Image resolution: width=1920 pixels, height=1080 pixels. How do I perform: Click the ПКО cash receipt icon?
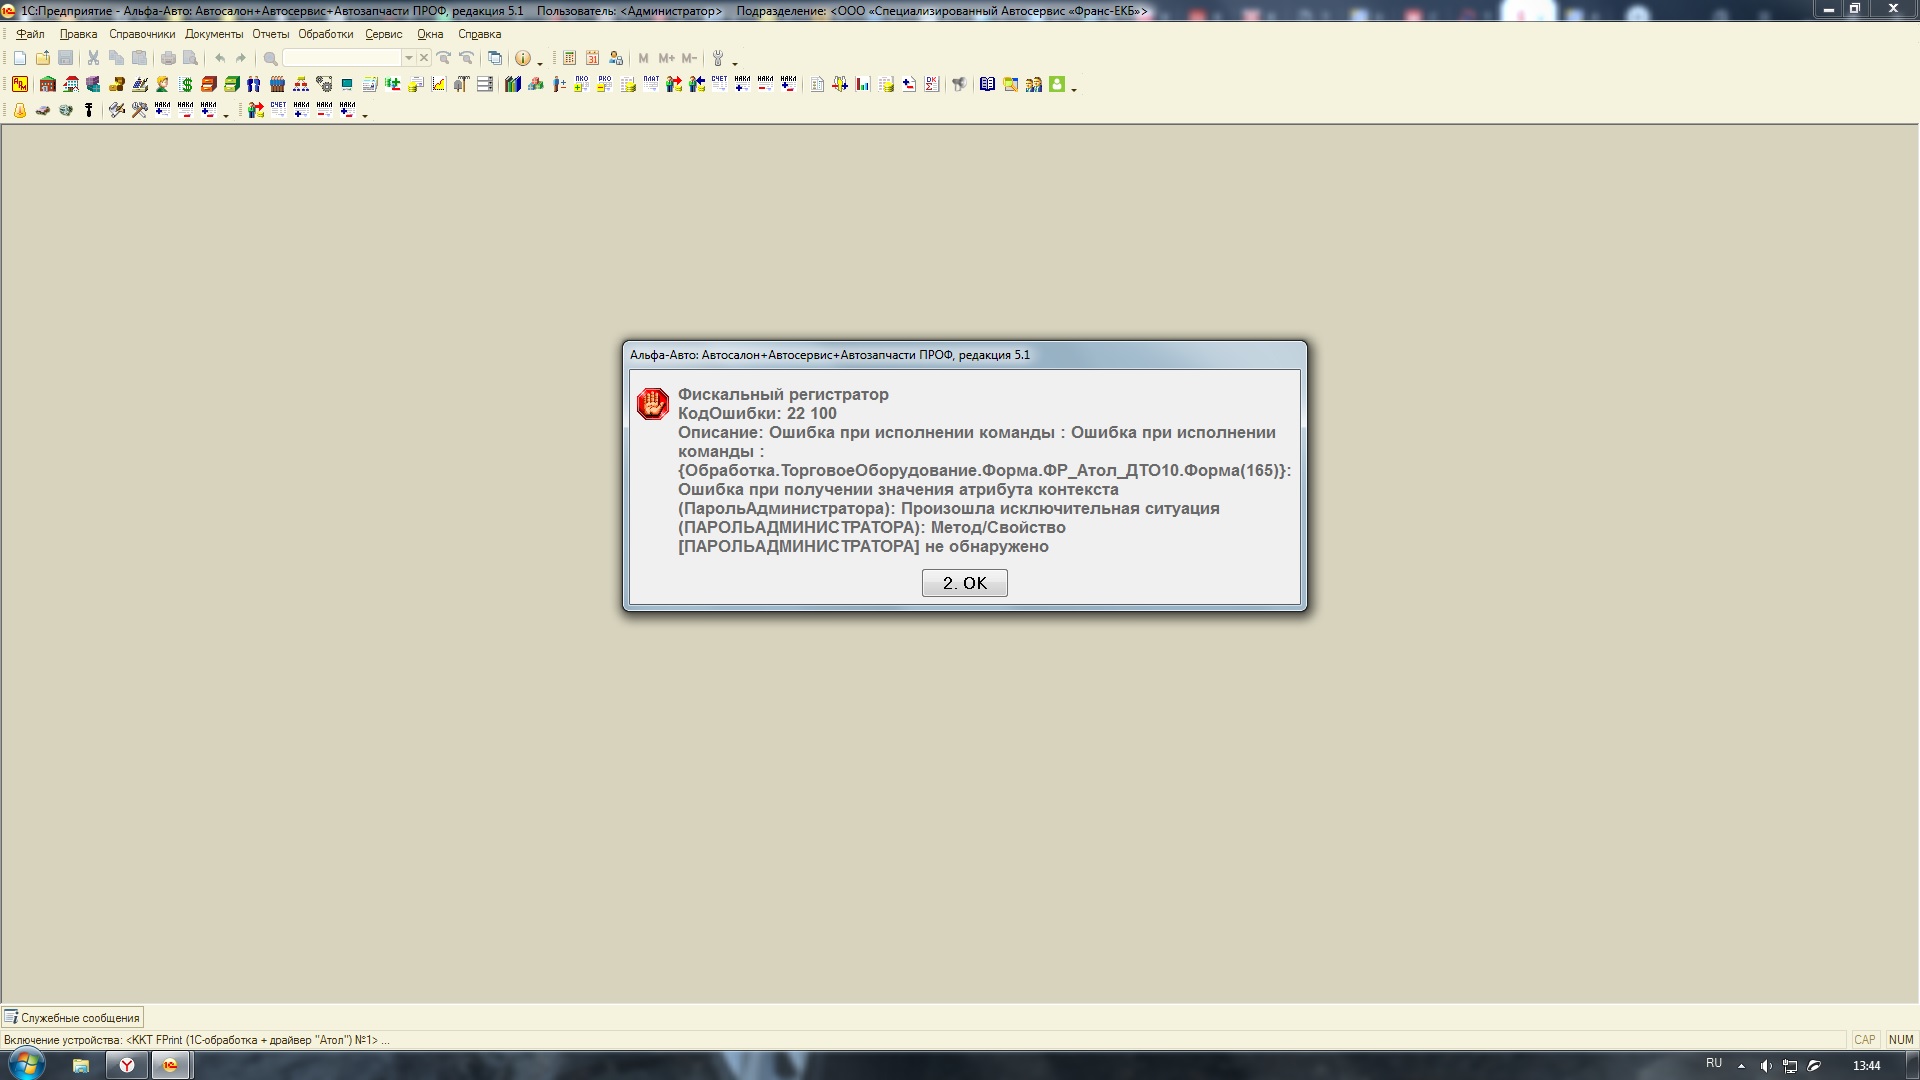[x=581, y=84]
